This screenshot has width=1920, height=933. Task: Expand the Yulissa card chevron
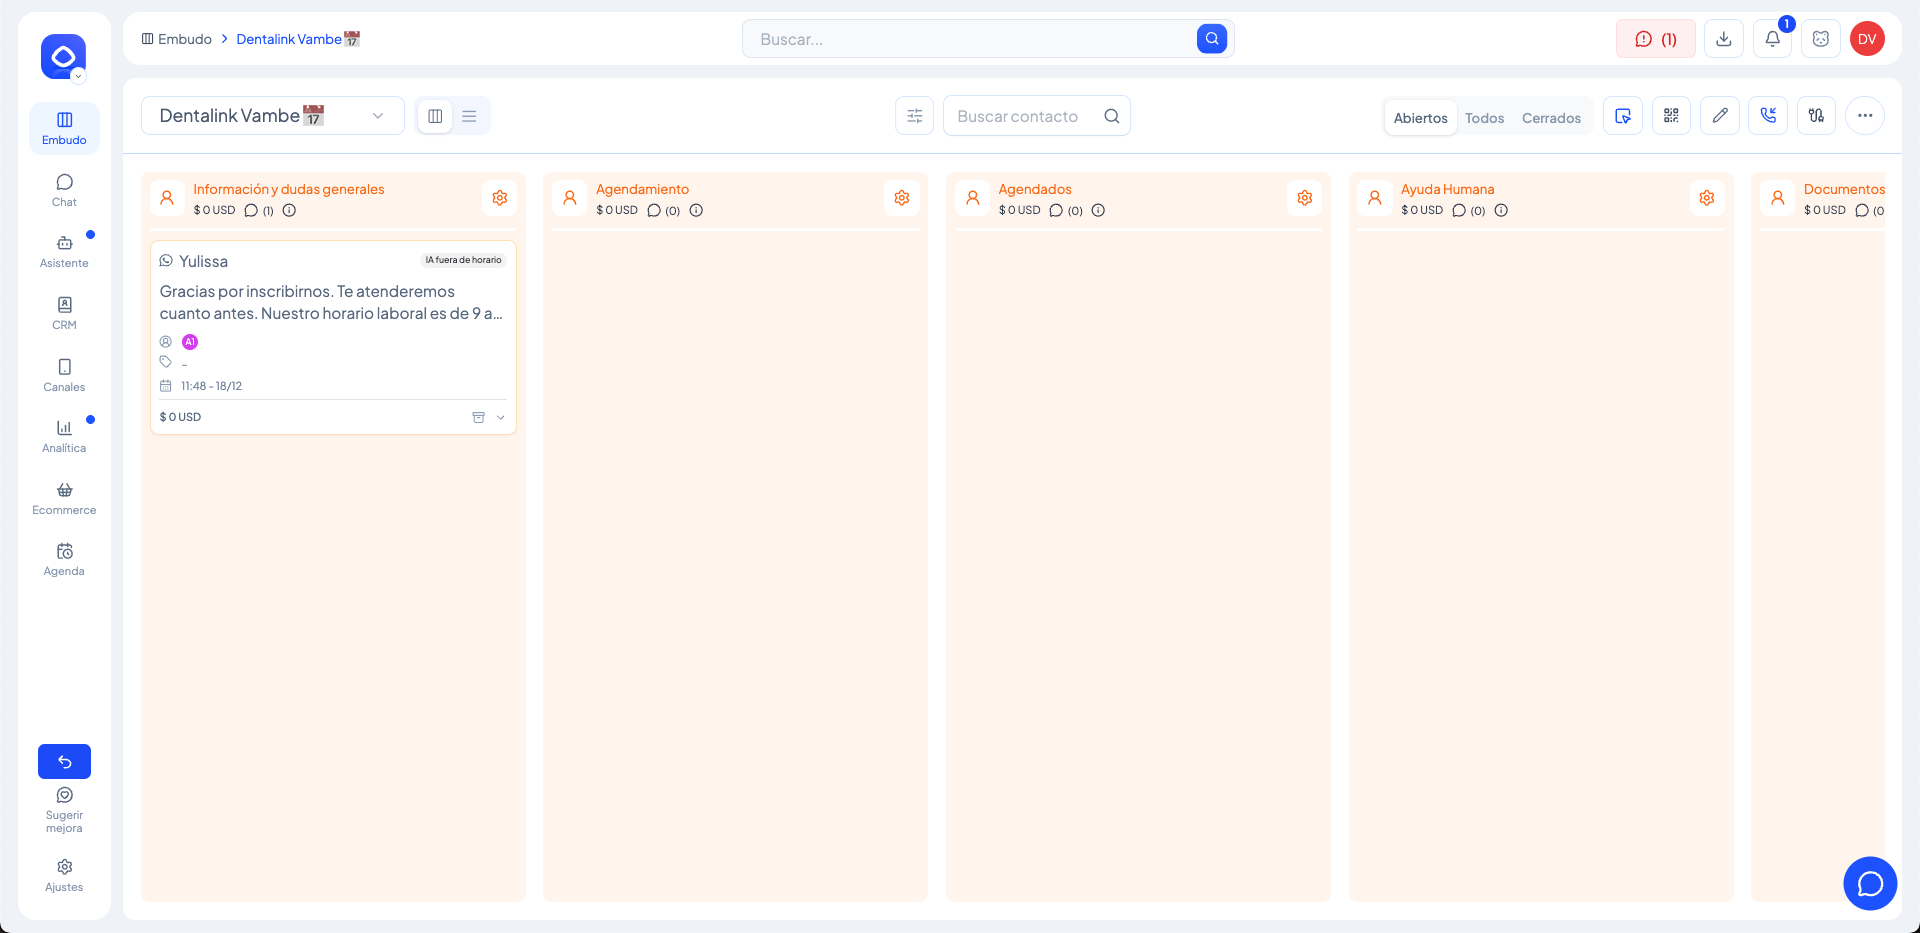click(501, 418)
